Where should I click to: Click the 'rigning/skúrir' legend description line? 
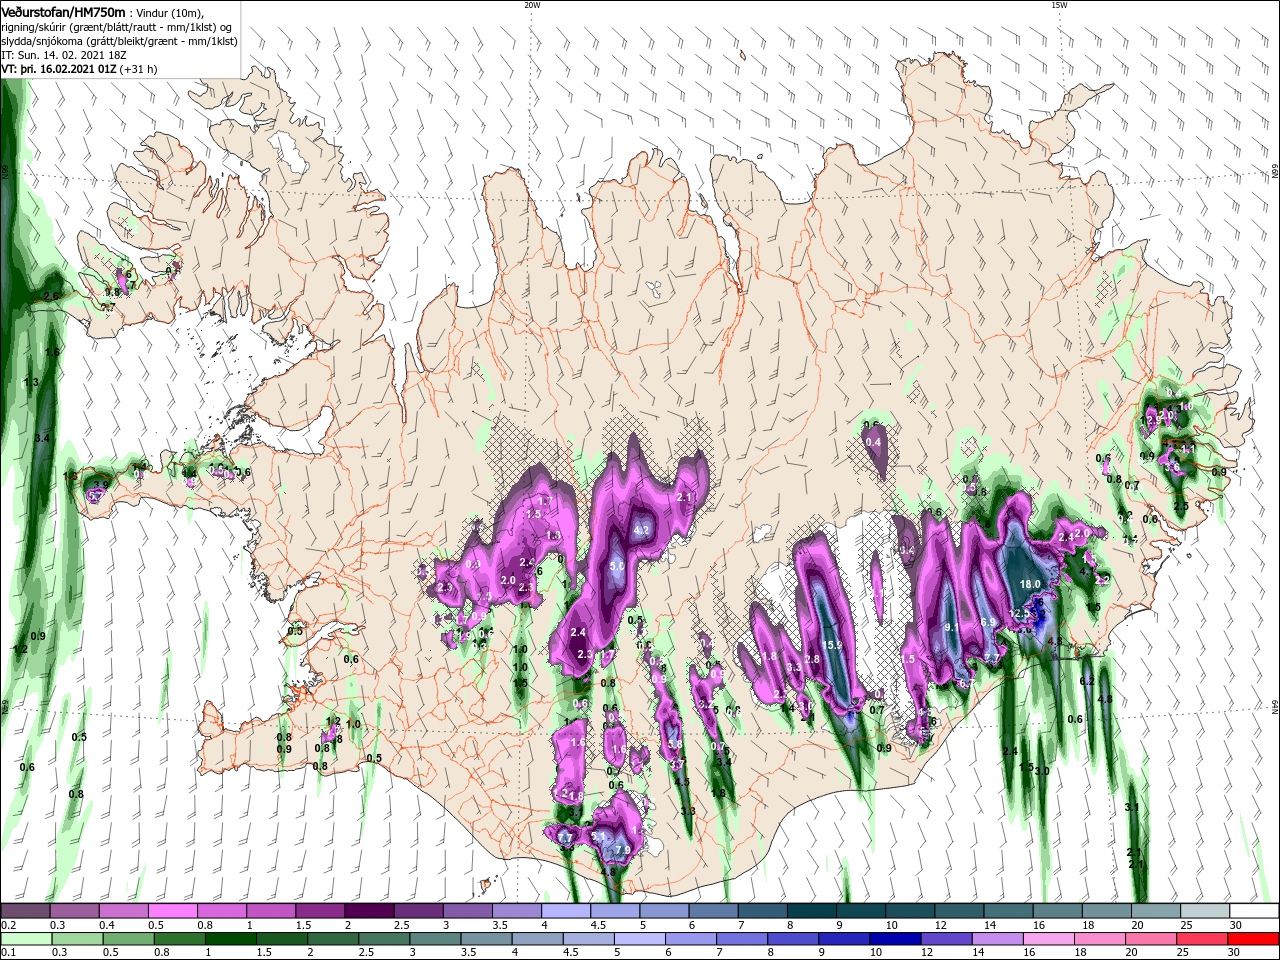click(117, 26)
